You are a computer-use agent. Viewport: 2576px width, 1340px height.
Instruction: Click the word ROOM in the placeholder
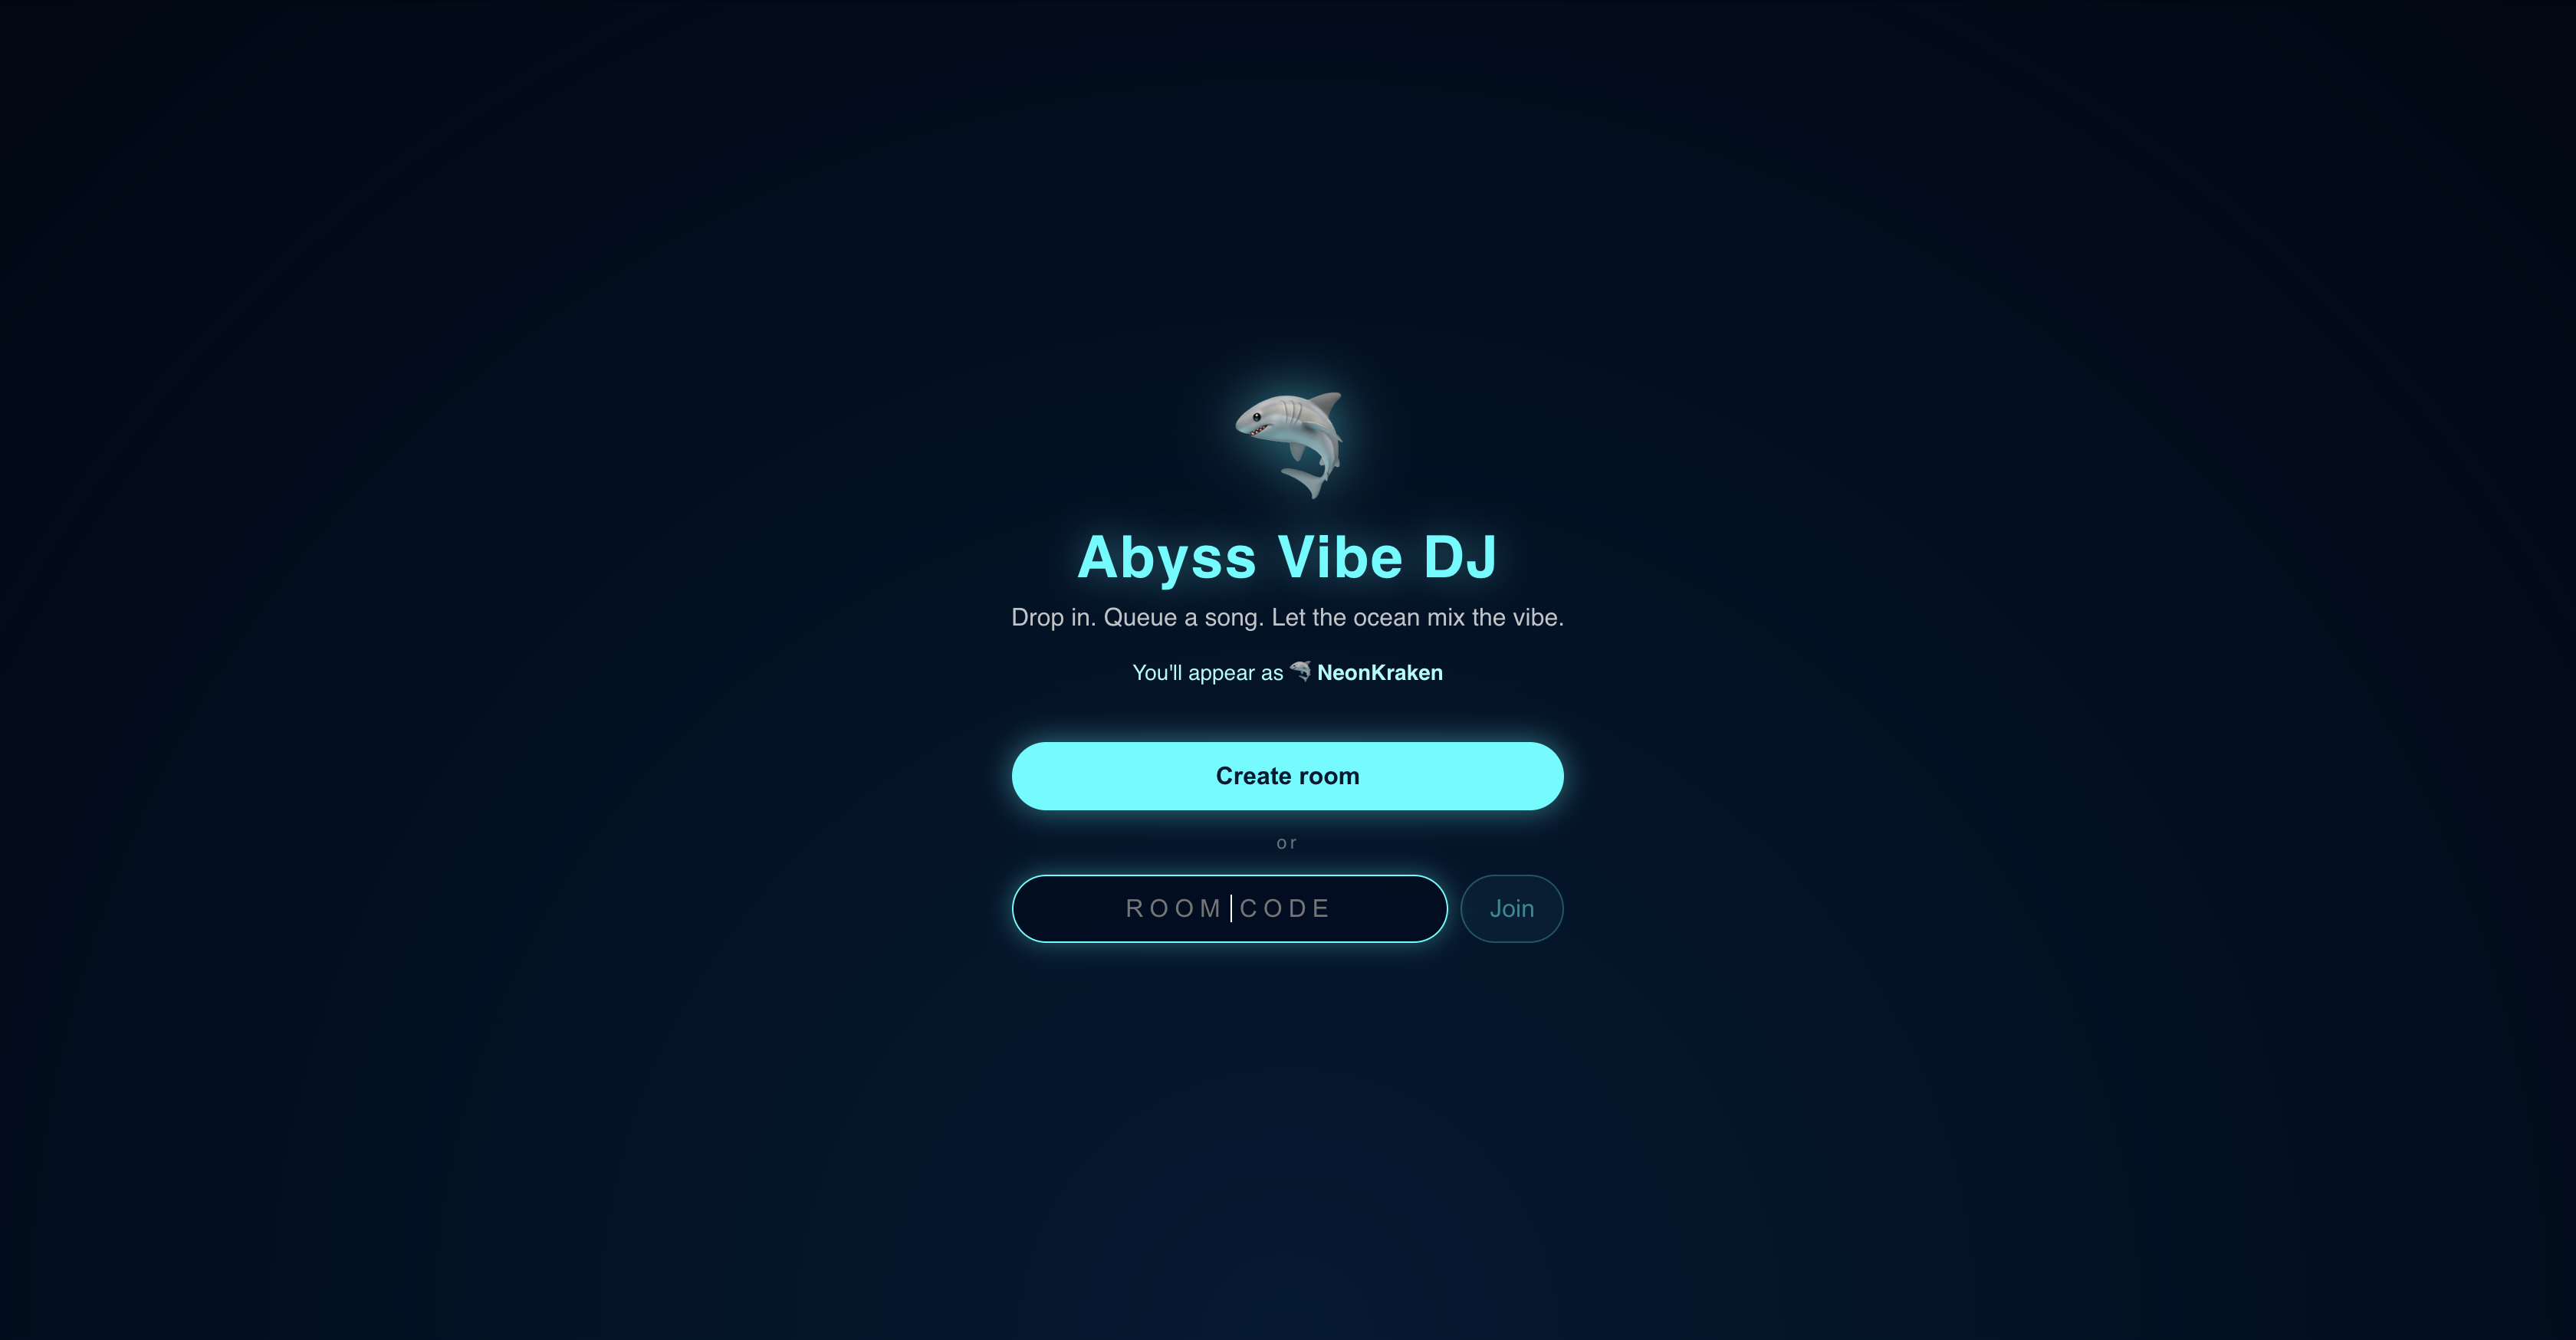coord(1173,908)
